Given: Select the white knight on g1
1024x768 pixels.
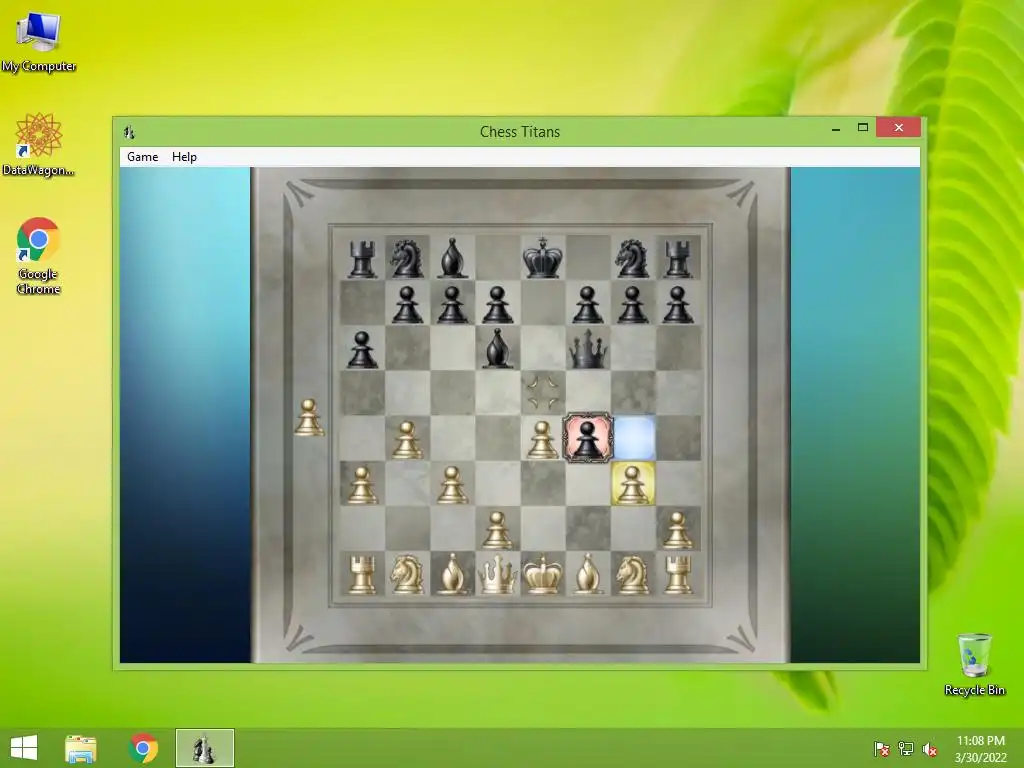Looking at the screenshot, I should point(633,574).
